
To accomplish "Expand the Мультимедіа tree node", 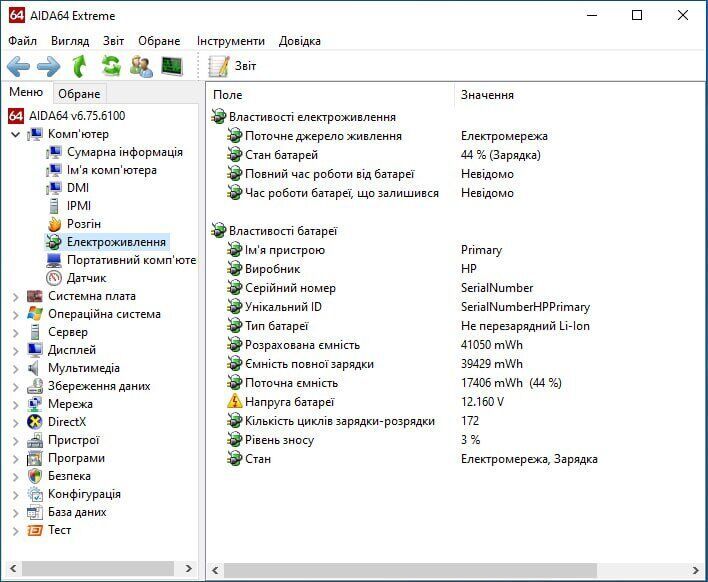I will 15,368.
